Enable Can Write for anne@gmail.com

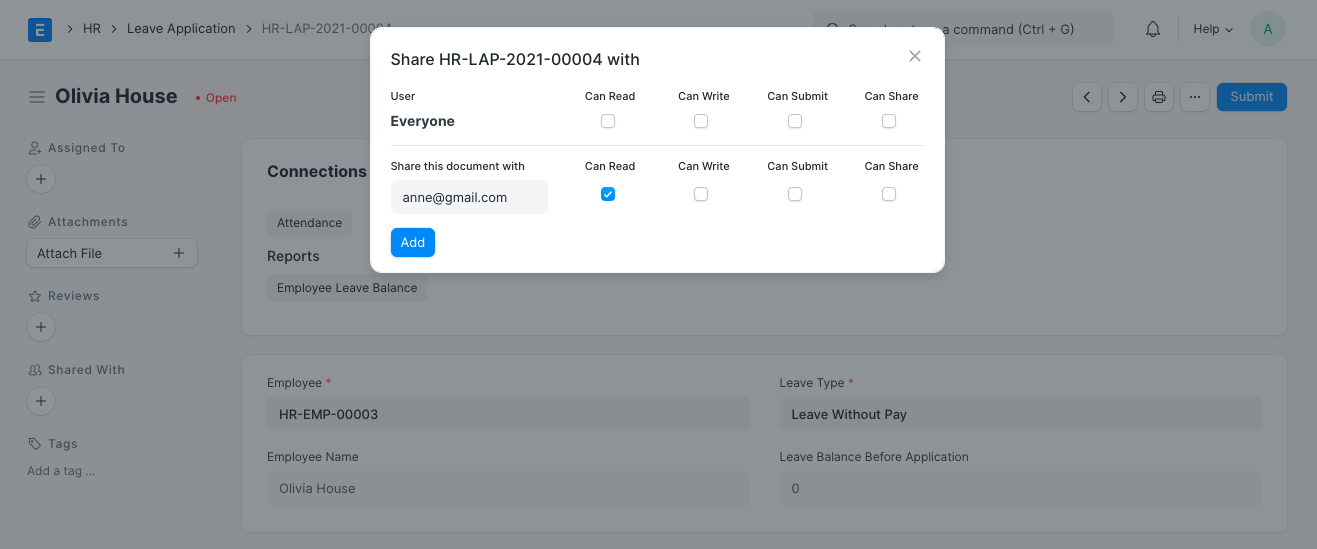coord(701,195)
